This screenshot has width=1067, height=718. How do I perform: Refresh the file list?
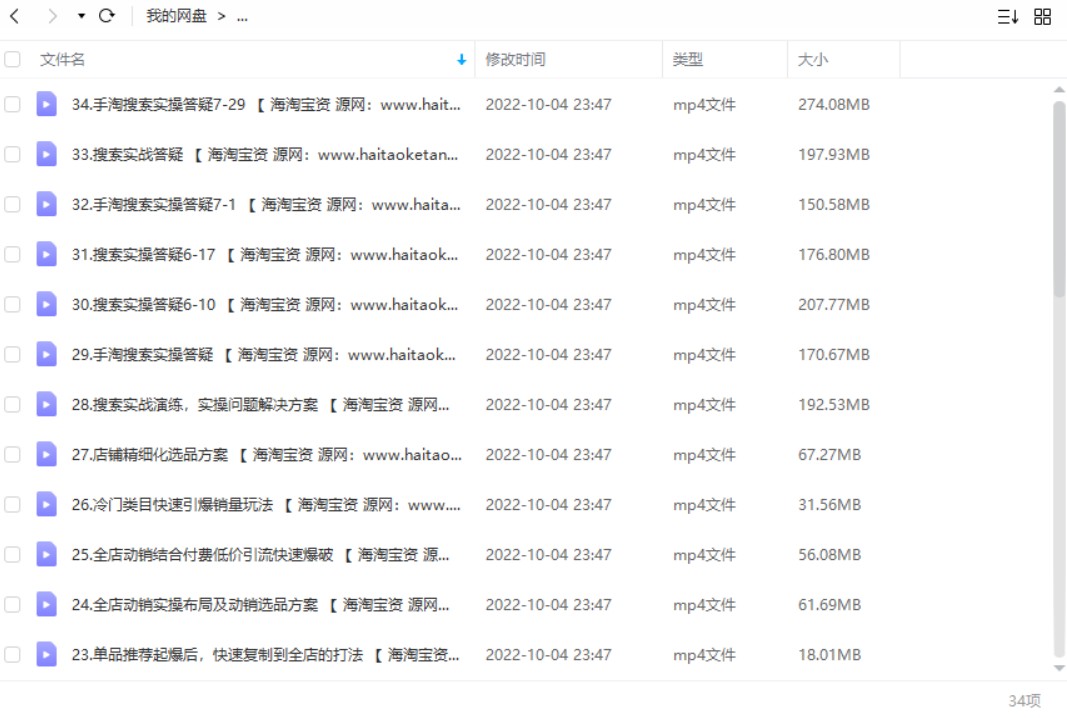coord(107,16)
